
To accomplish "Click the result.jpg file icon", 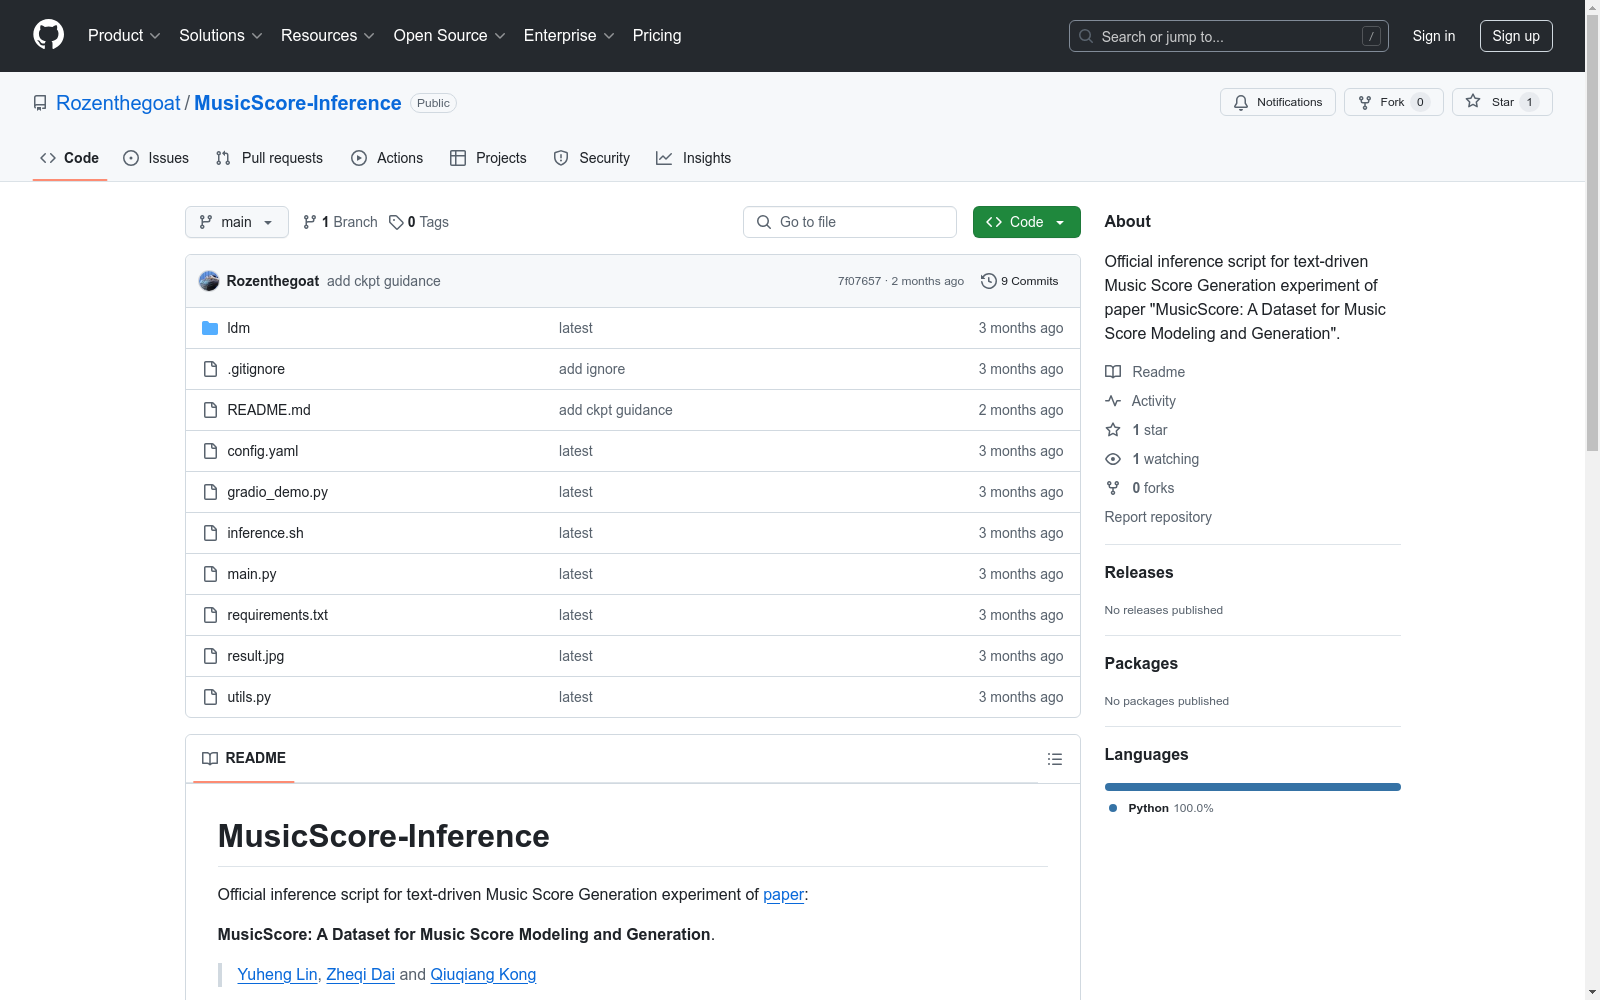I will [x=210, y=656].
